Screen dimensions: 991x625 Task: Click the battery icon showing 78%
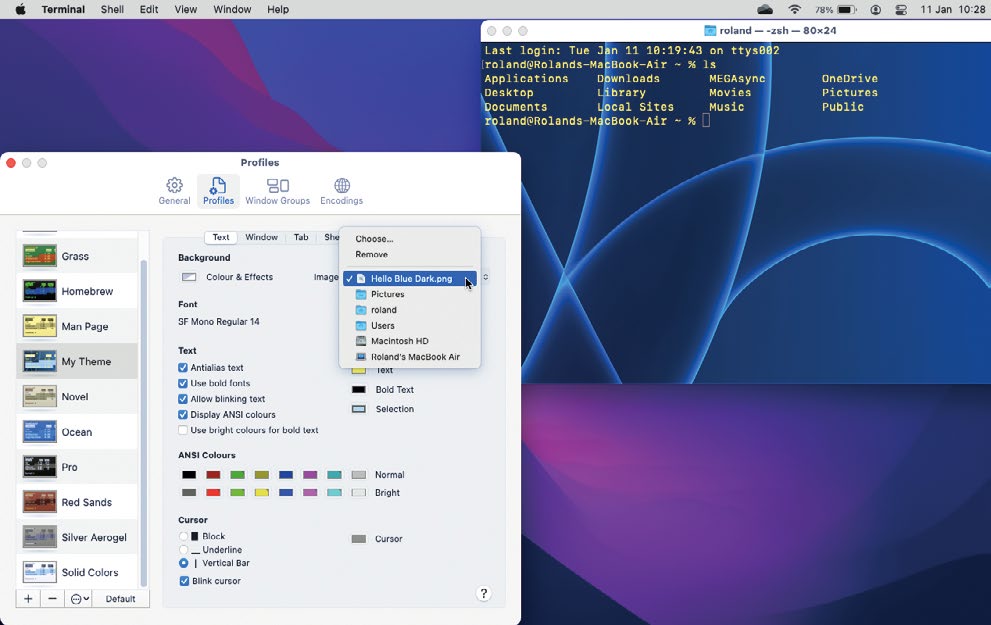846,9
